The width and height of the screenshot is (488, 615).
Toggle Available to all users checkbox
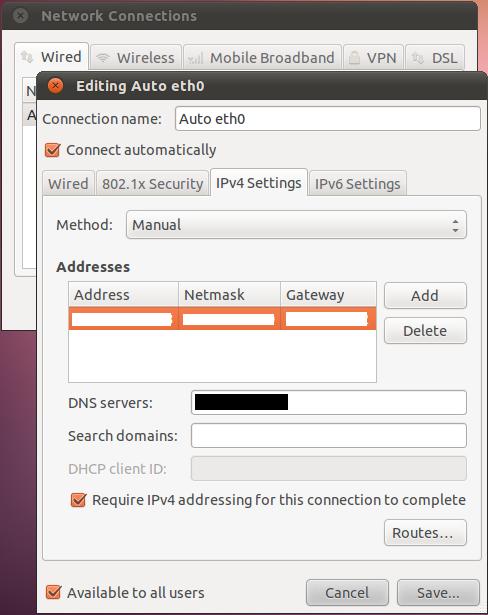[x=53, y=592]
